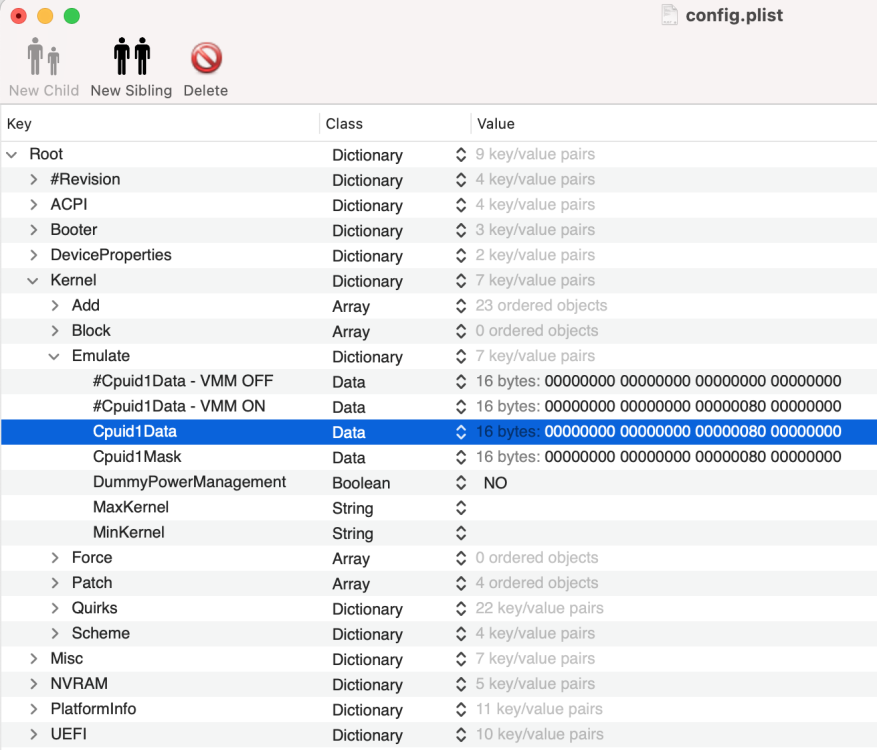This screenshot has height=750, width=877.
Task: Expand the Scheme dictionary
Action: [x=55, y=633]
